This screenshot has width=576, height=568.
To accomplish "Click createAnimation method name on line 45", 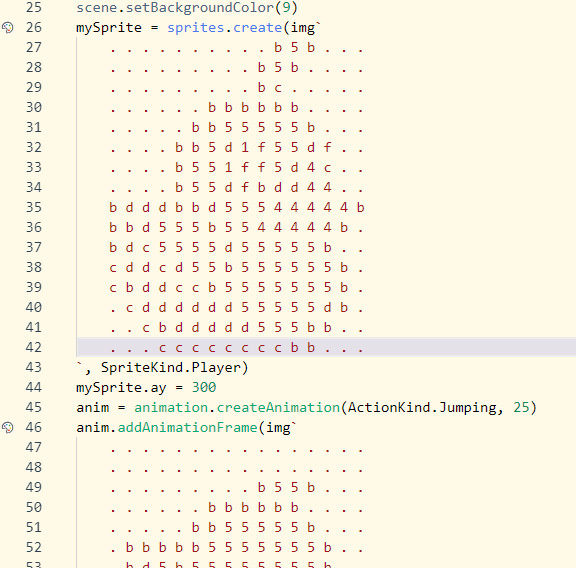I will click(x=278, y=407).
